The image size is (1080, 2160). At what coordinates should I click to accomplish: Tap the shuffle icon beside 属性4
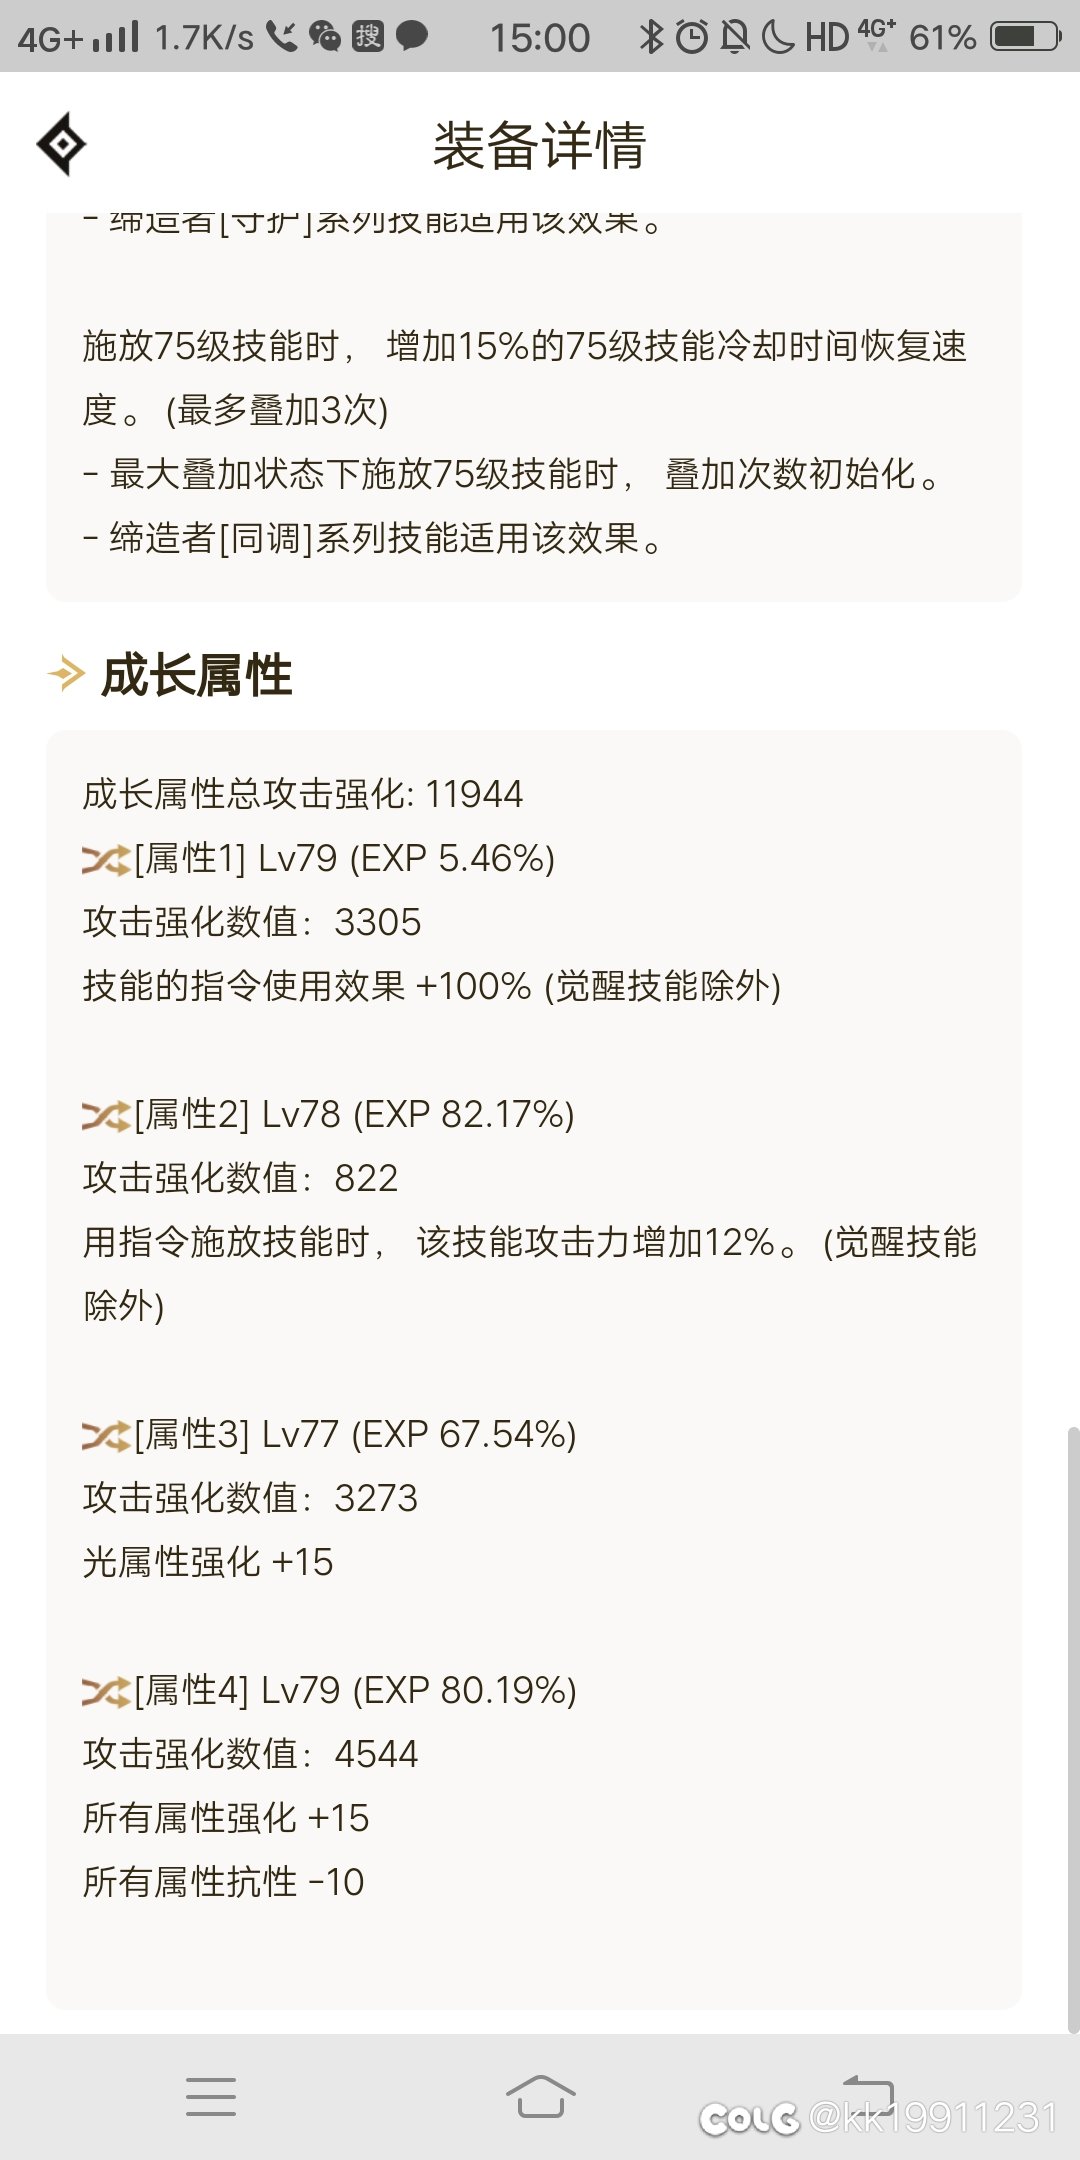pyautogui.click(x=106, y=1691)
